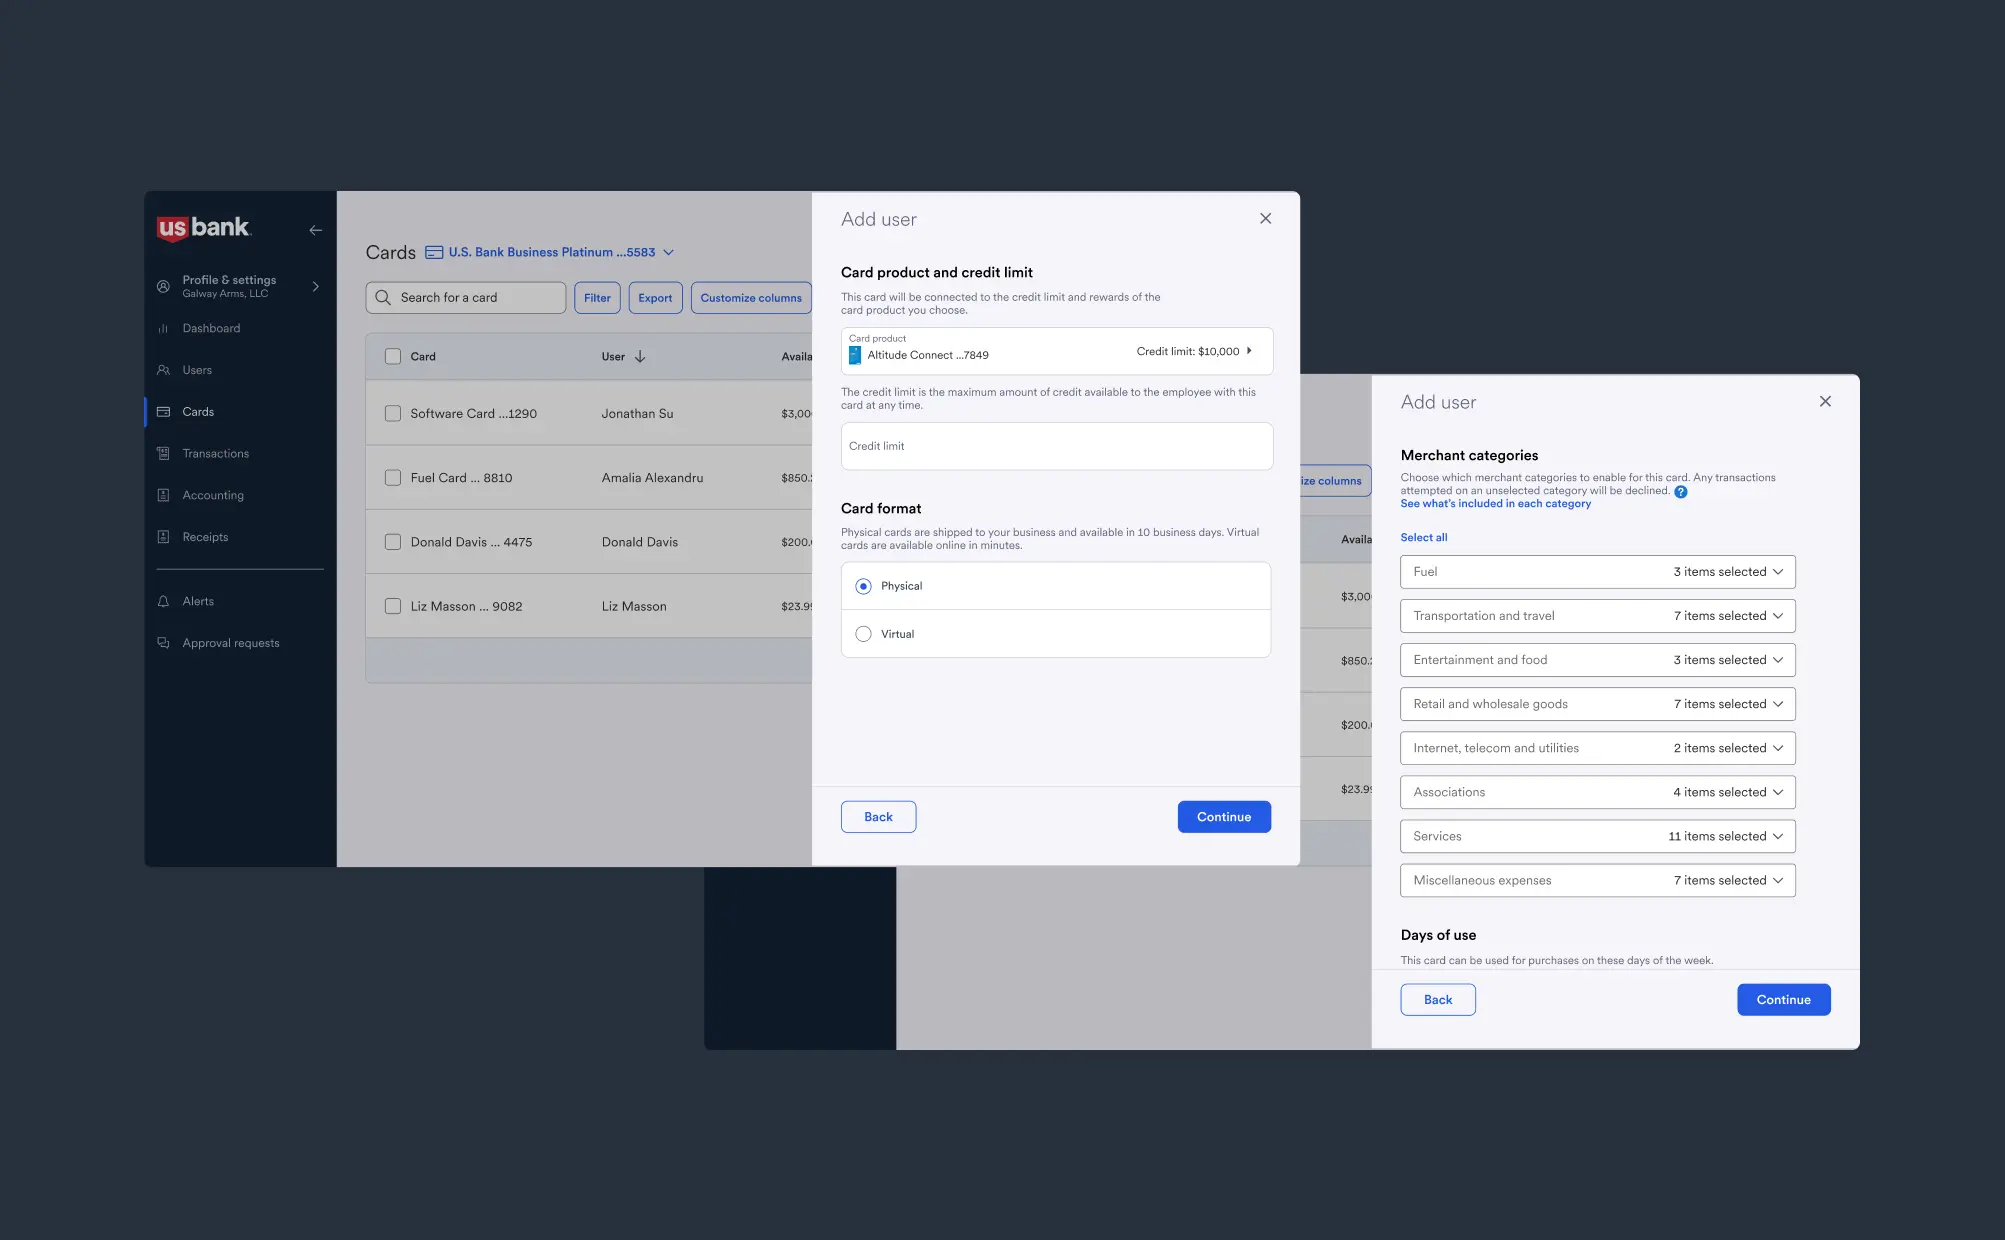2005x1240 pixels.
Task: Click the Alerts bell icon
Action: 163,601
